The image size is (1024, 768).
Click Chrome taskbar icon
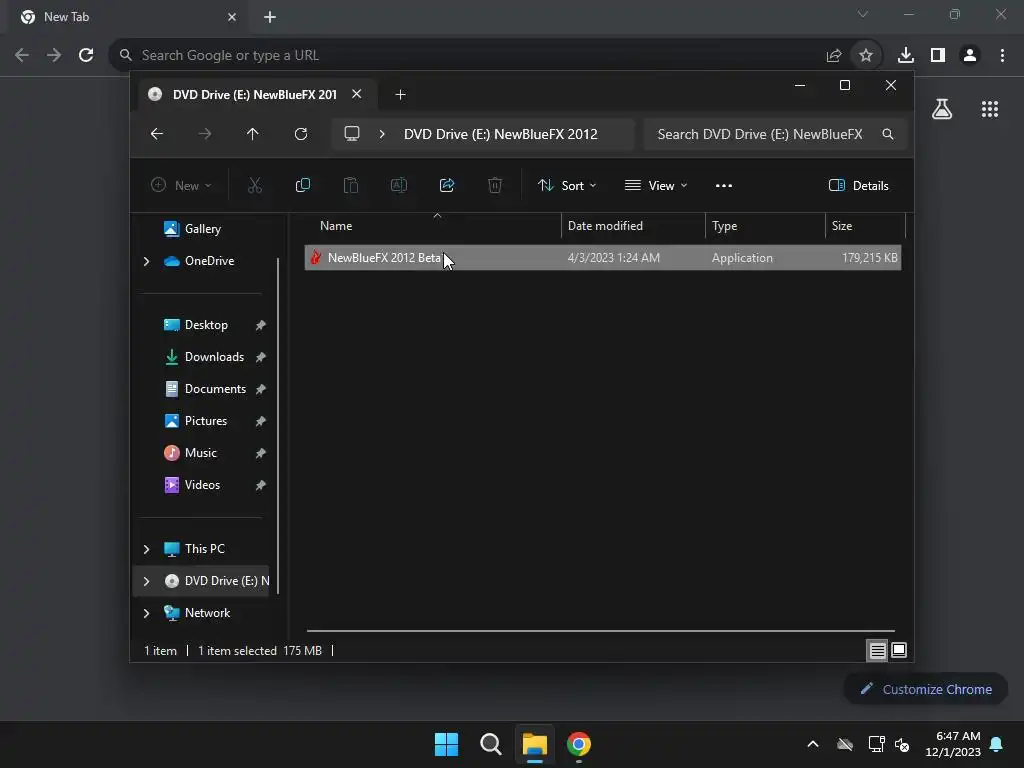[579, 744]
